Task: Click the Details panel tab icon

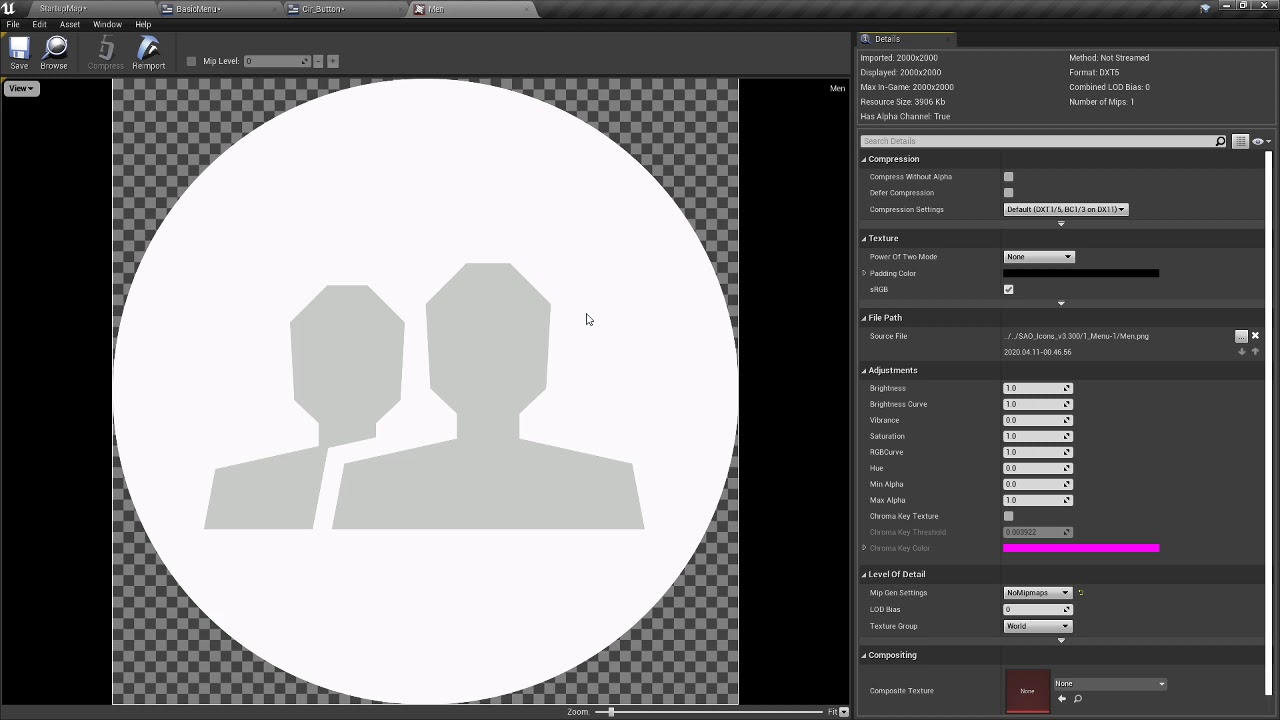Action: click(x=867, y=39)
